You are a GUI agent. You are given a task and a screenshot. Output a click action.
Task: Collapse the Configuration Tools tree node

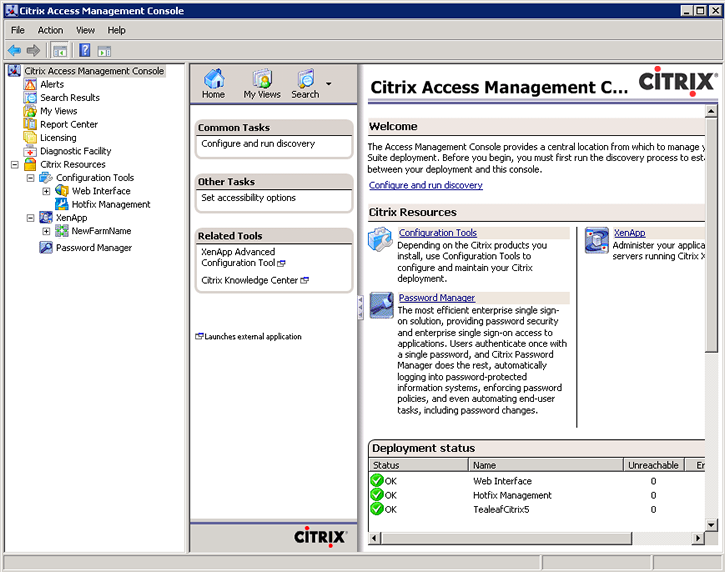click(x=31, y=178)
